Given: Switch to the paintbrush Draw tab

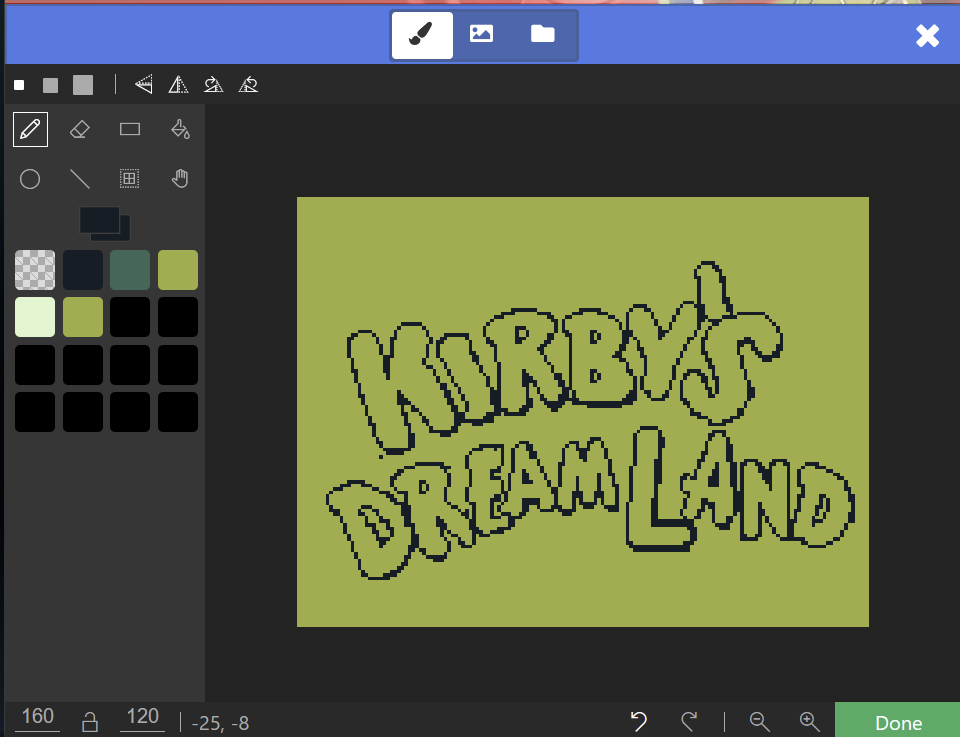Looking at the screenshot, I should coord(422,35).
